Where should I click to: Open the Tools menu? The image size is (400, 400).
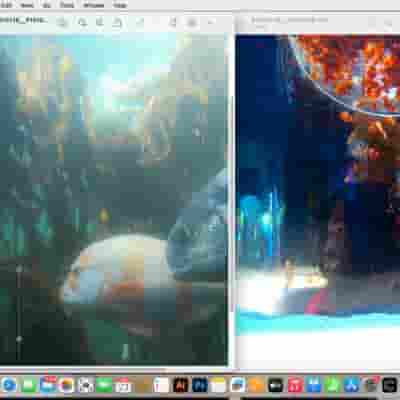(x=67, y=5)
